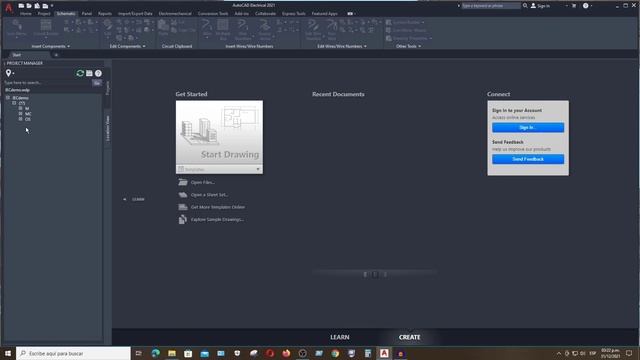Click the Trim Wire tool in ribbon
Viewport: 640px width, 360px height.
click(332, 29)
